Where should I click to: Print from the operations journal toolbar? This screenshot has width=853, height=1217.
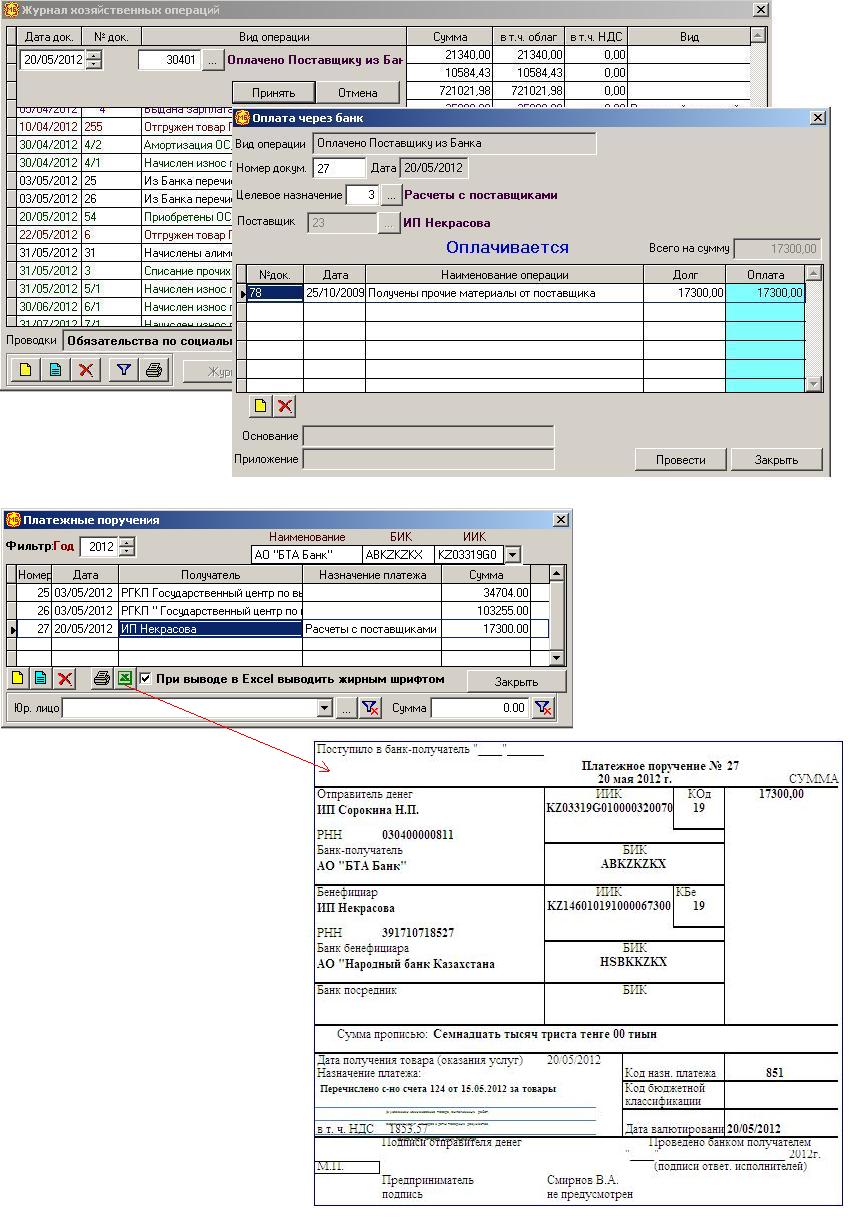point(153,371)
